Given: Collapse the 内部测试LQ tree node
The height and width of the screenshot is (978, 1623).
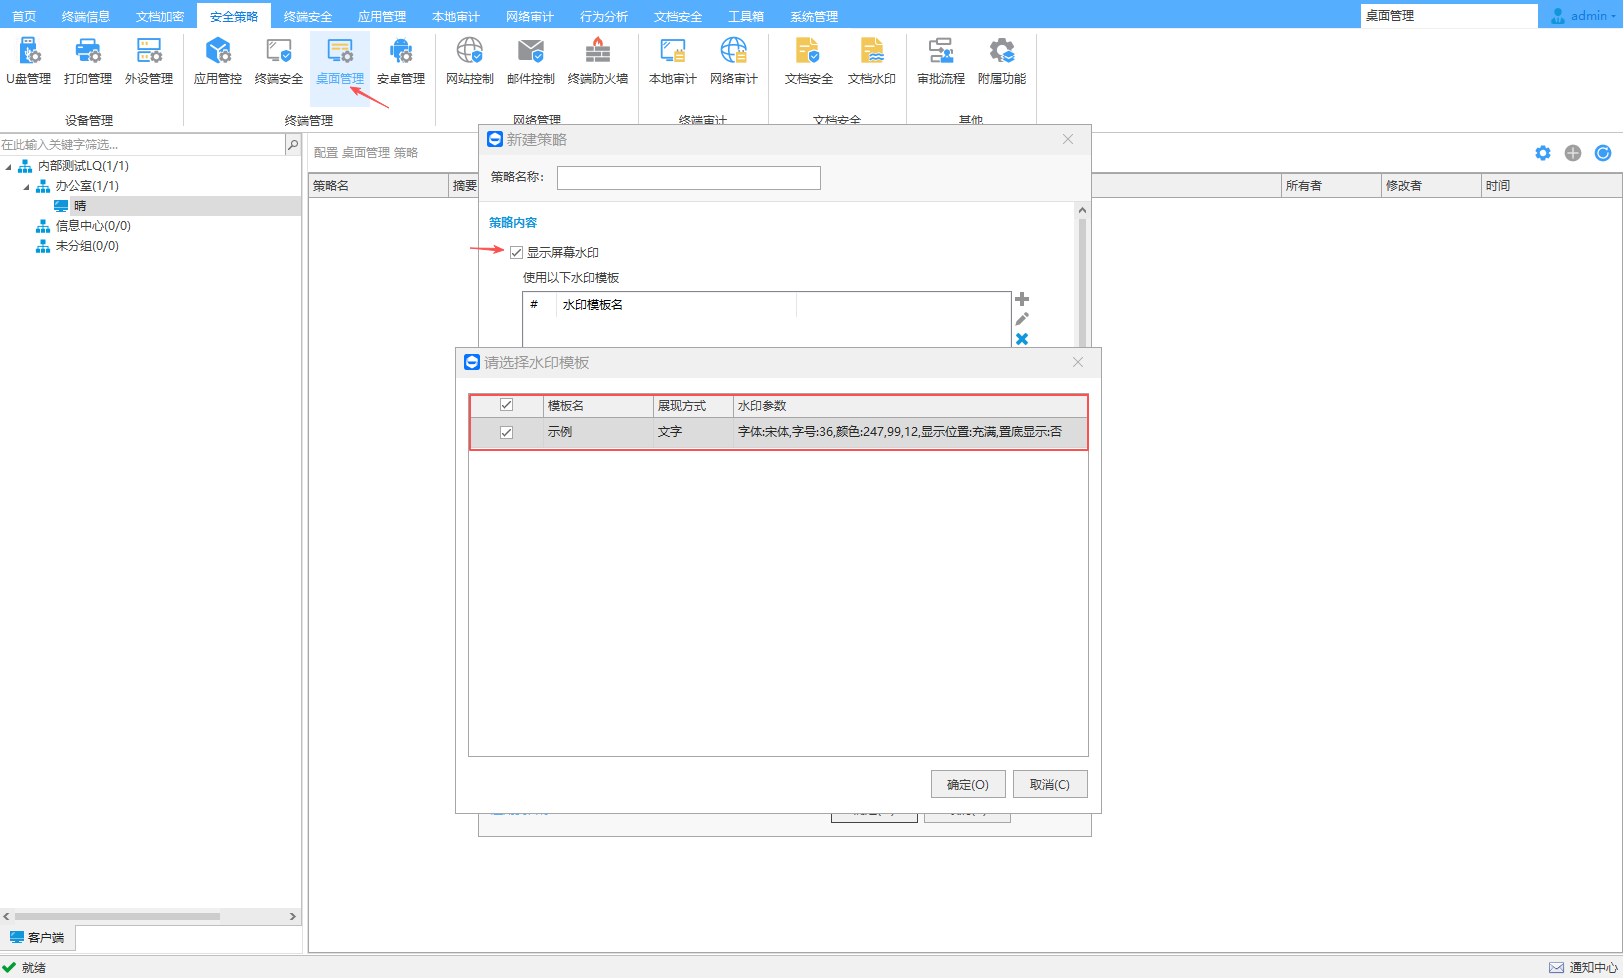Looking at the screenshot, I should 9,167.
